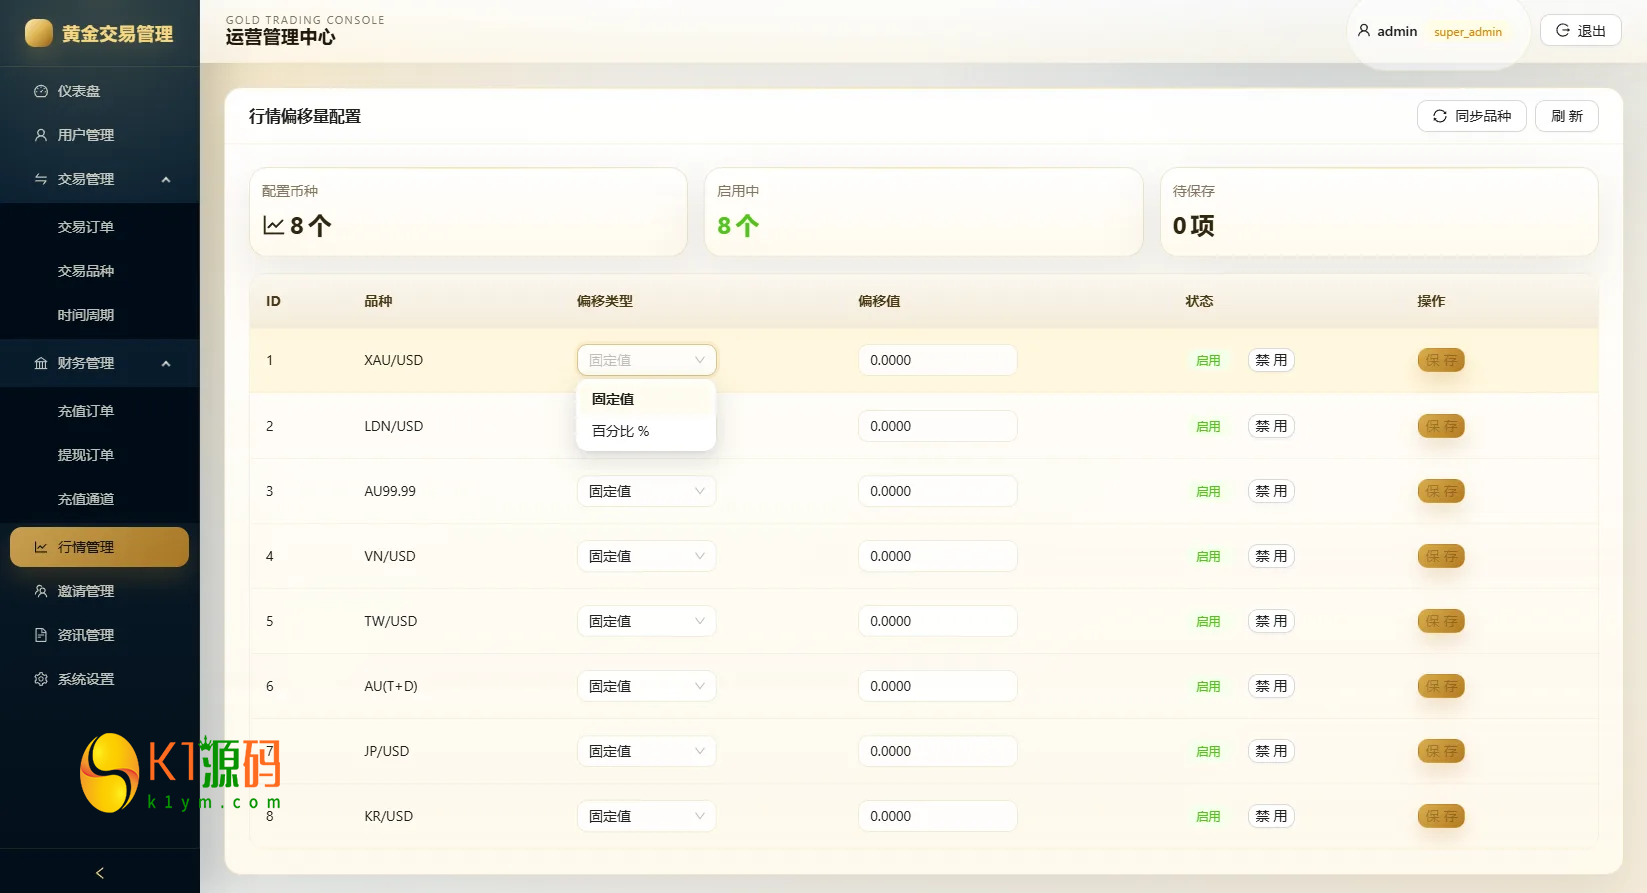This screenshot has width=1647, height=893.
Task: Click the gold logo icon in sidebar header
Action: (39, 33)
